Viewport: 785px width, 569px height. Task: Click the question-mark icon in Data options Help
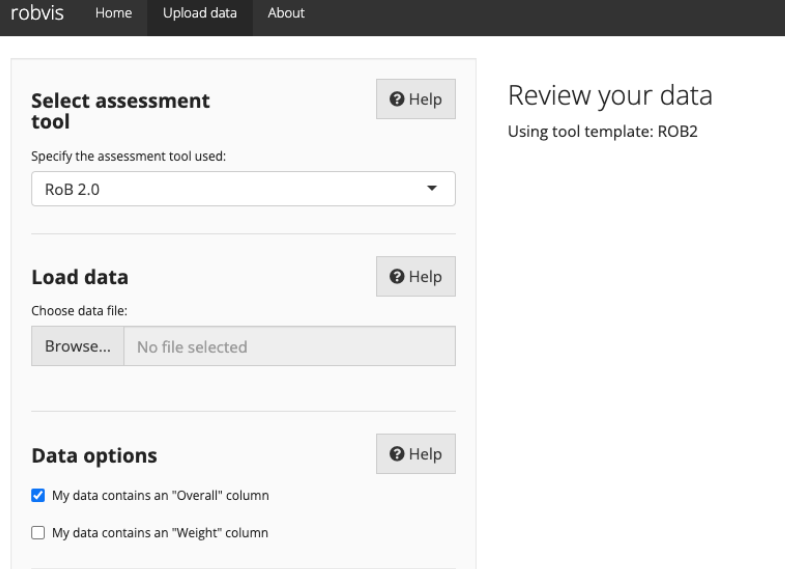point(397,454)
